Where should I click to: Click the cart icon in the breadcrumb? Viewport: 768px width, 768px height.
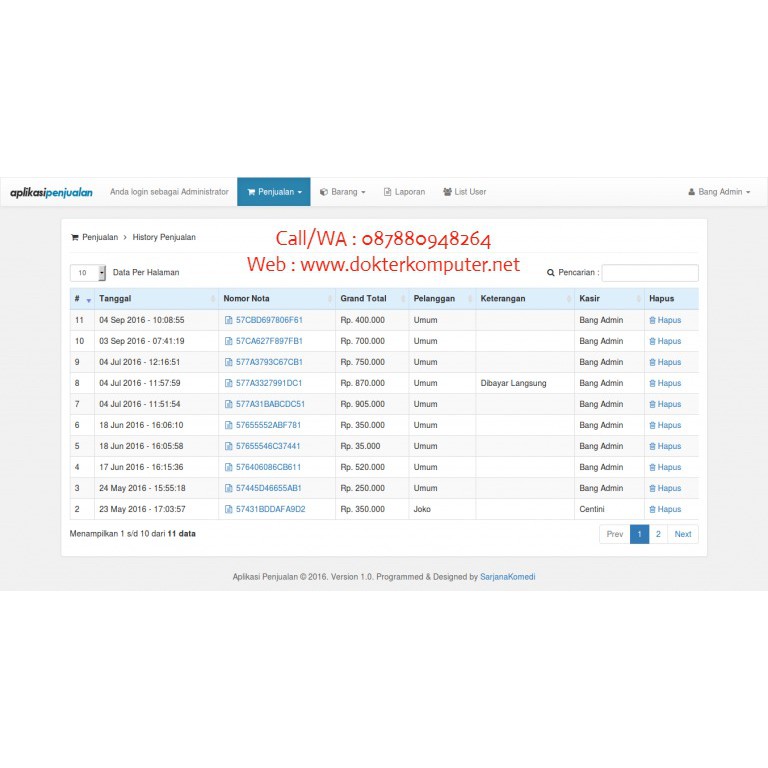pyautogui.click(x=75, y=238)
